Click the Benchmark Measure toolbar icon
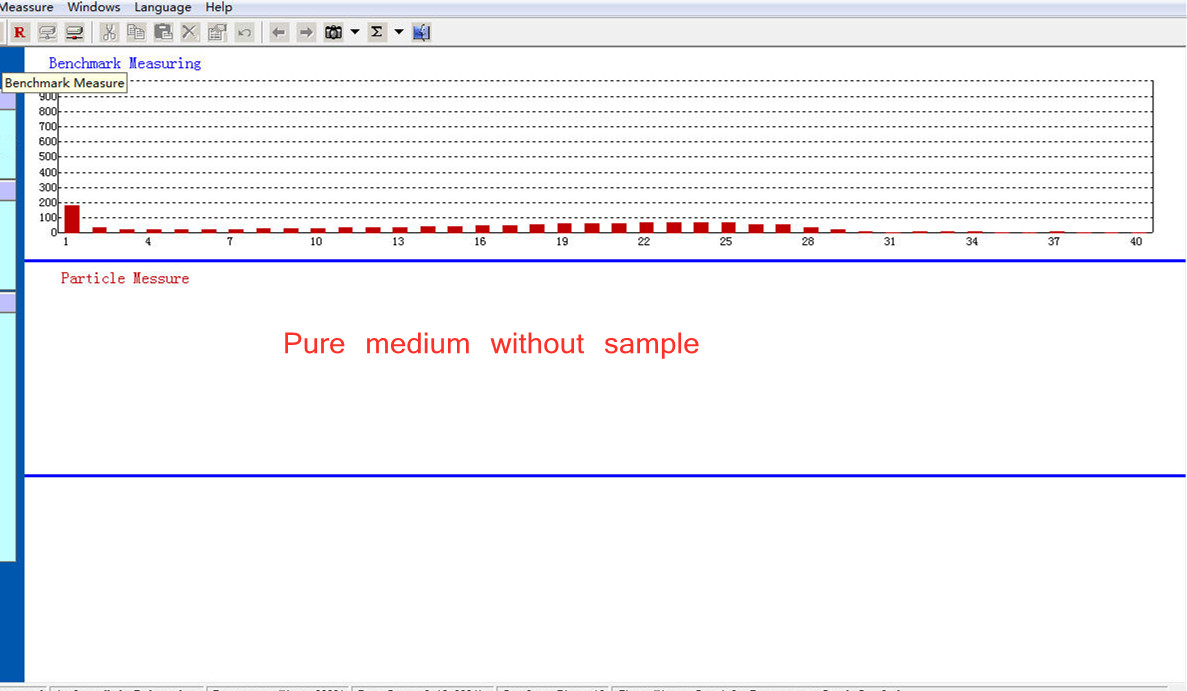The image size is (1187, 691). click(x=46, y=32)
